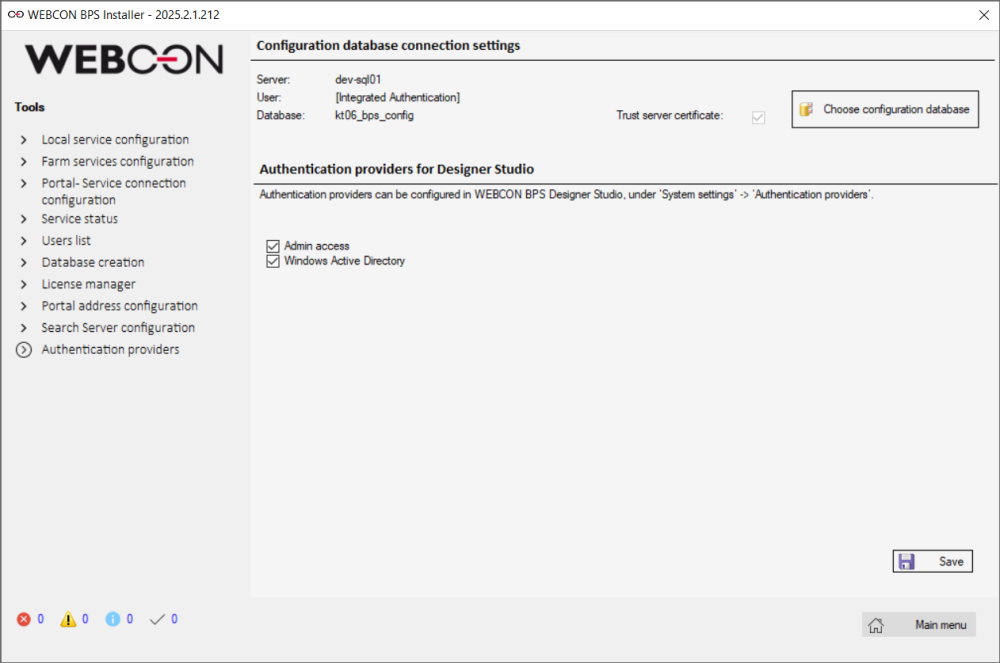Click the blue info count icon

(113, 619)
